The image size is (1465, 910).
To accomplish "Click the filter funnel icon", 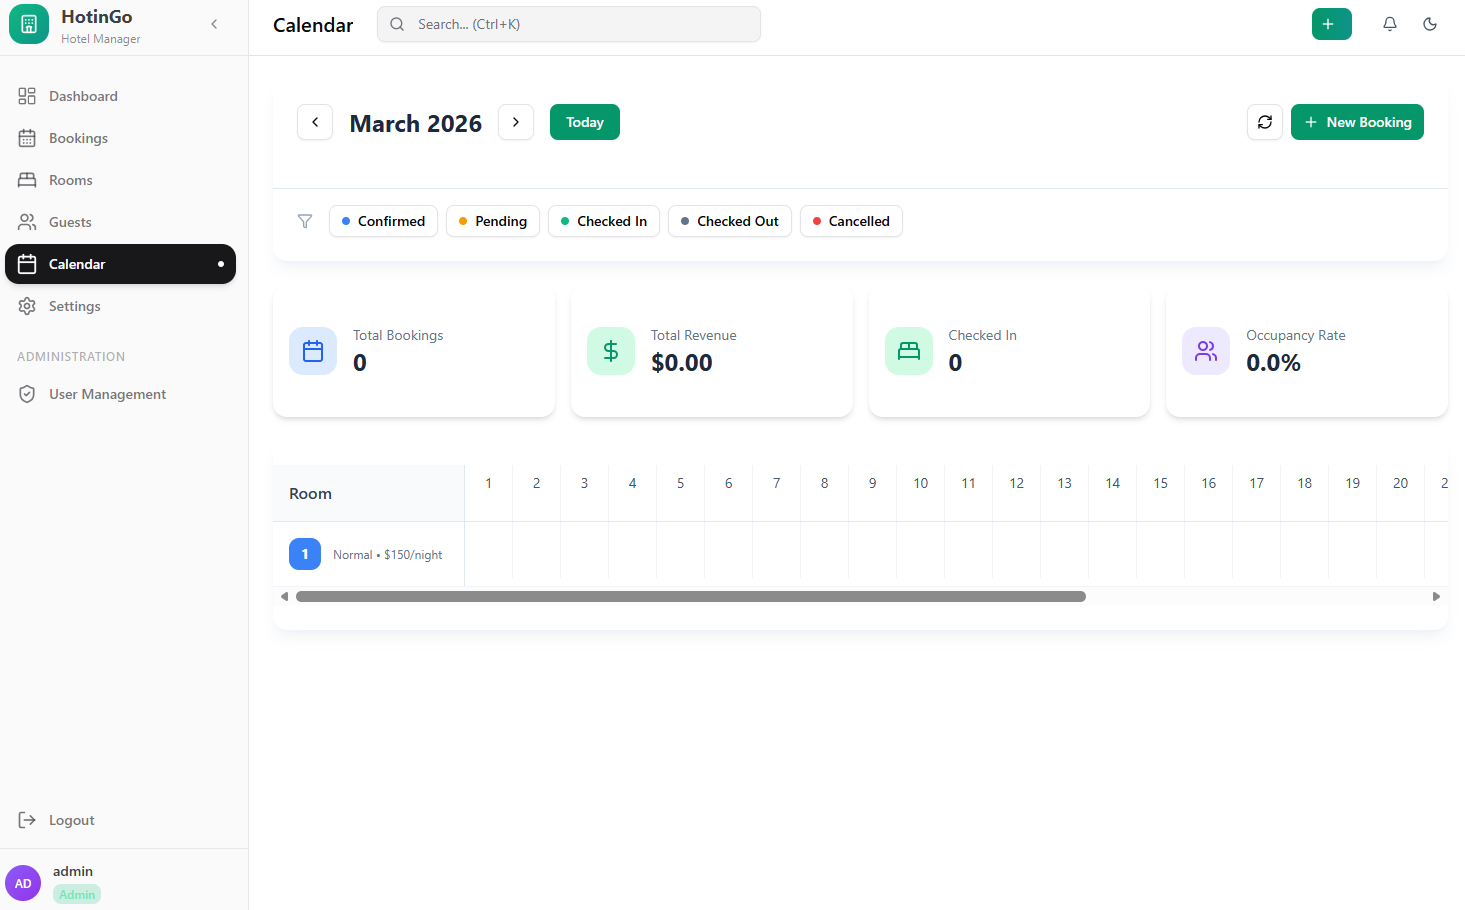I will (304, 221).
